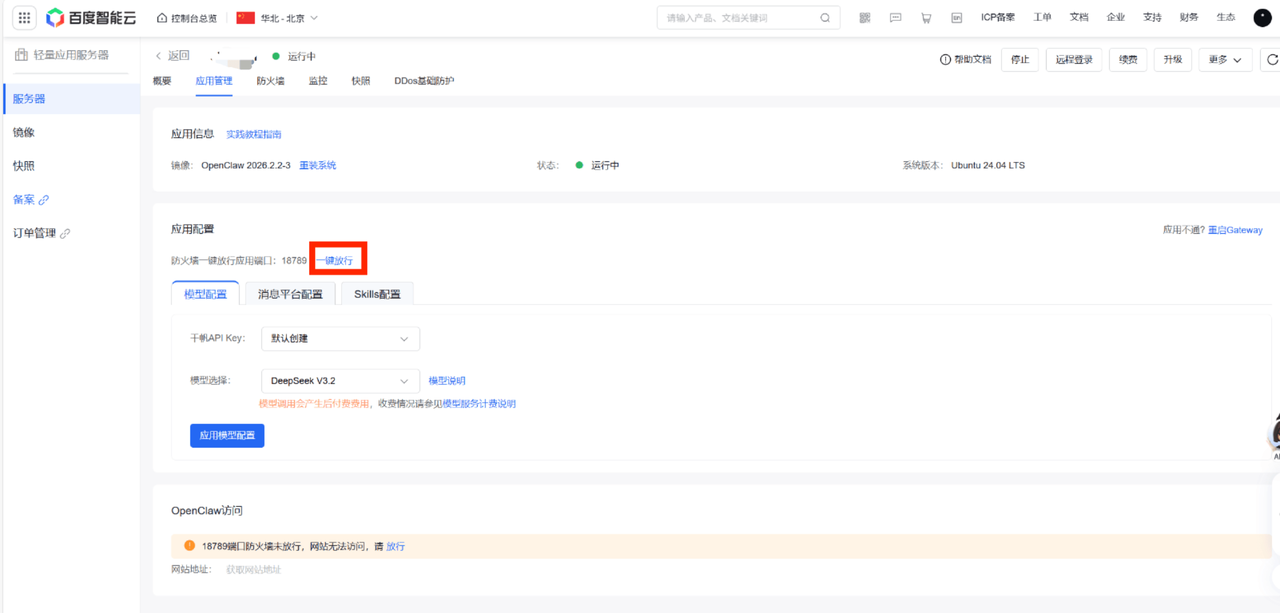1280x613 pixels.
Task: Select 镜像 in the left sidebar
Action: coord(24,133)
